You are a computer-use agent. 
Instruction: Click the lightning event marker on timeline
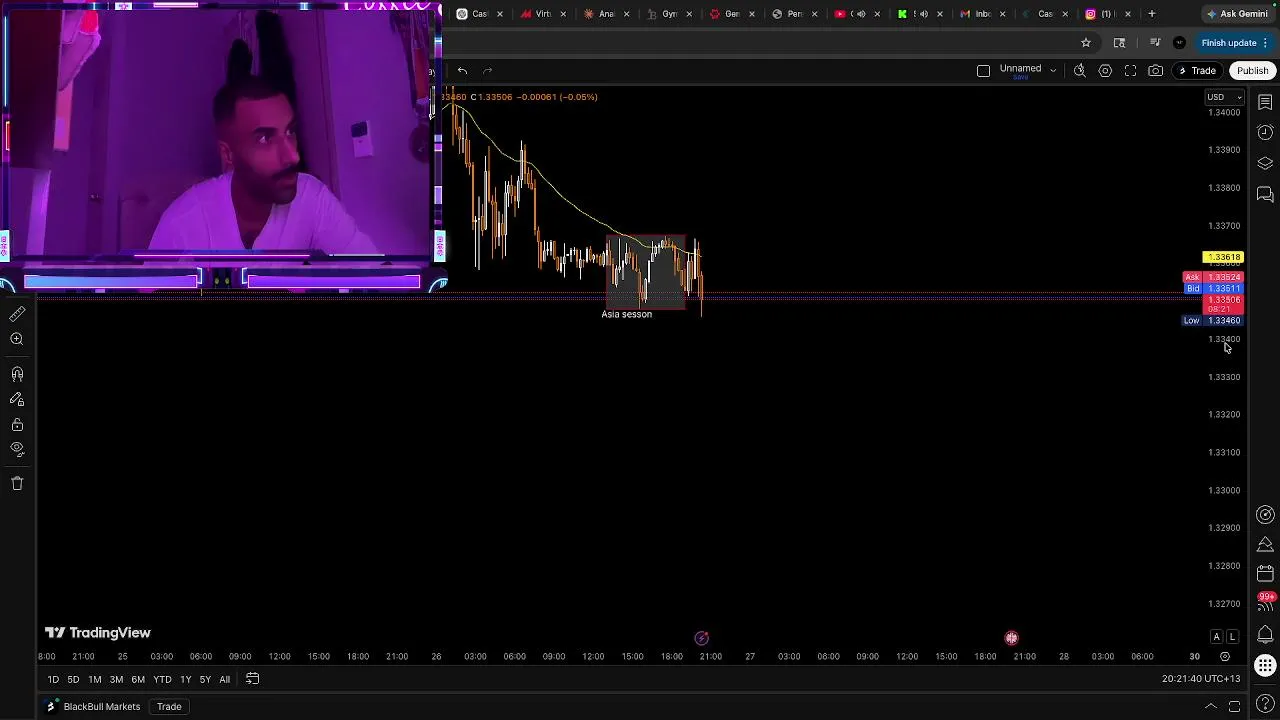coord(702,638)
